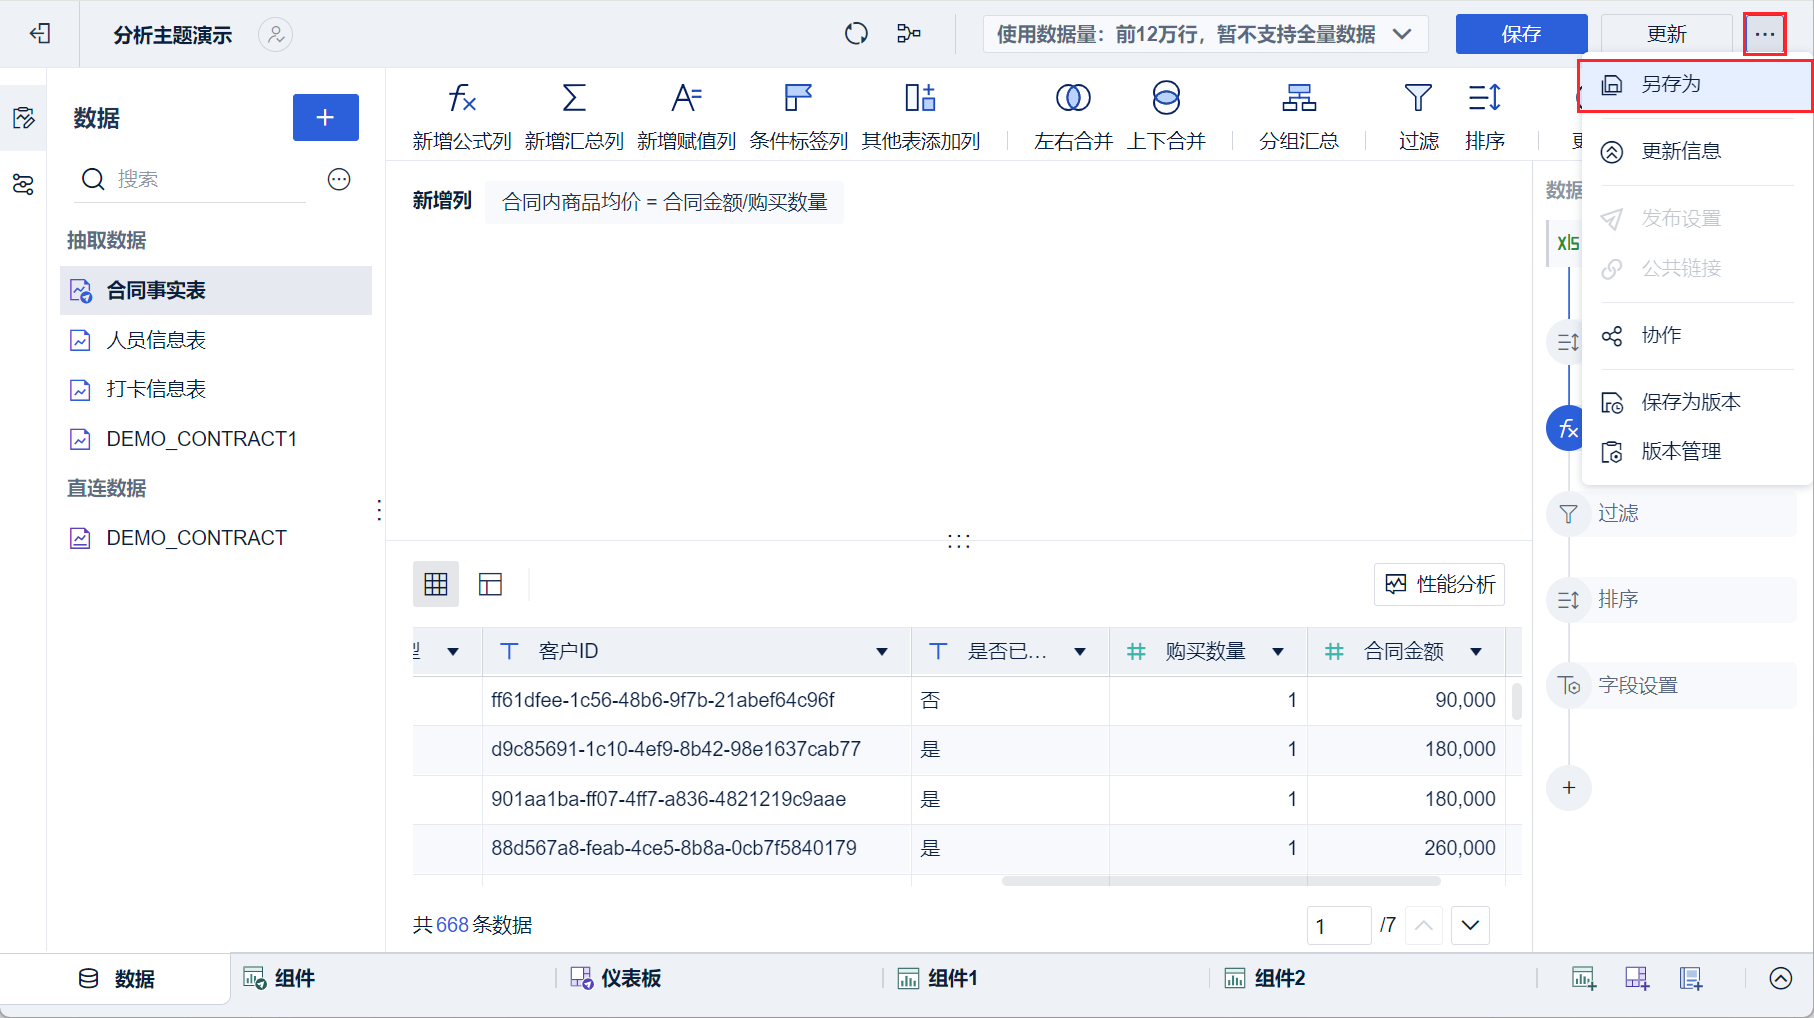Click the 新增赋值列 icon
Viewport: 1814px width, 1018px height.
[x=686, y=98]
